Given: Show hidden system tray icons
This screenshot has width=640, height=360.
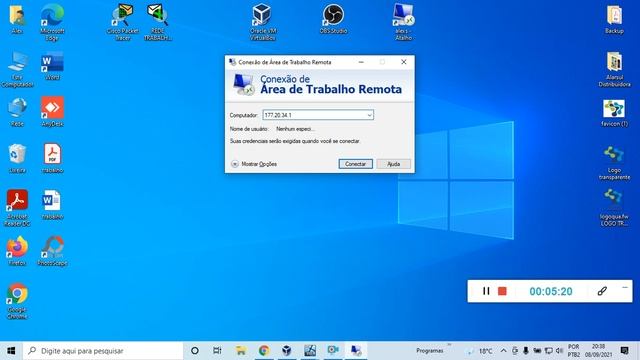Looking at the screenshot, I should 503,350.
